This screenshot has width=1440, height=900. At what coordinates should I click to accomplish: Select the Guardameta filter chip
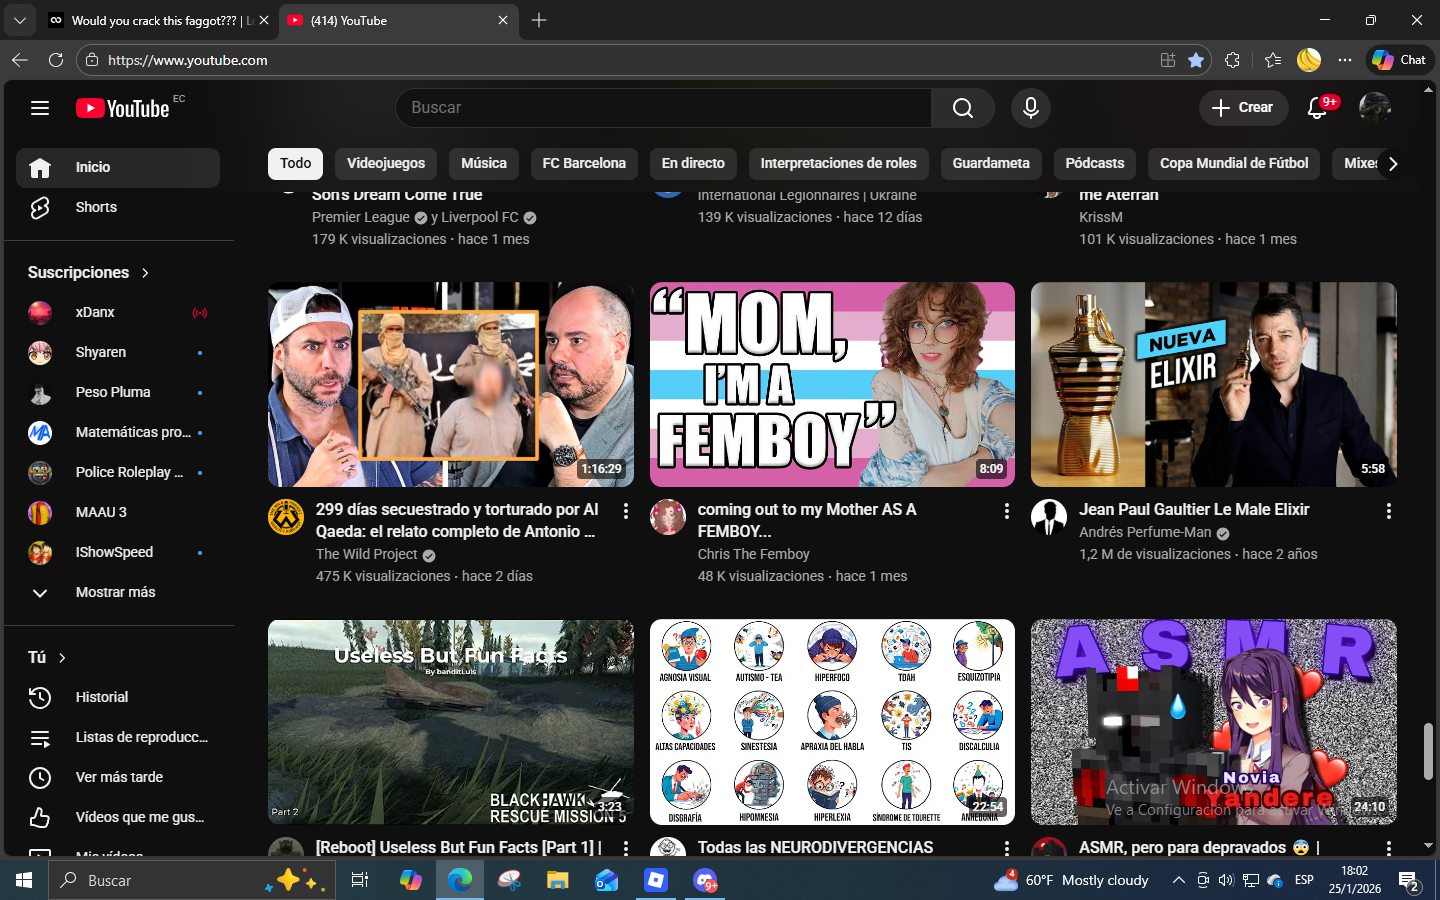(991, 163)
